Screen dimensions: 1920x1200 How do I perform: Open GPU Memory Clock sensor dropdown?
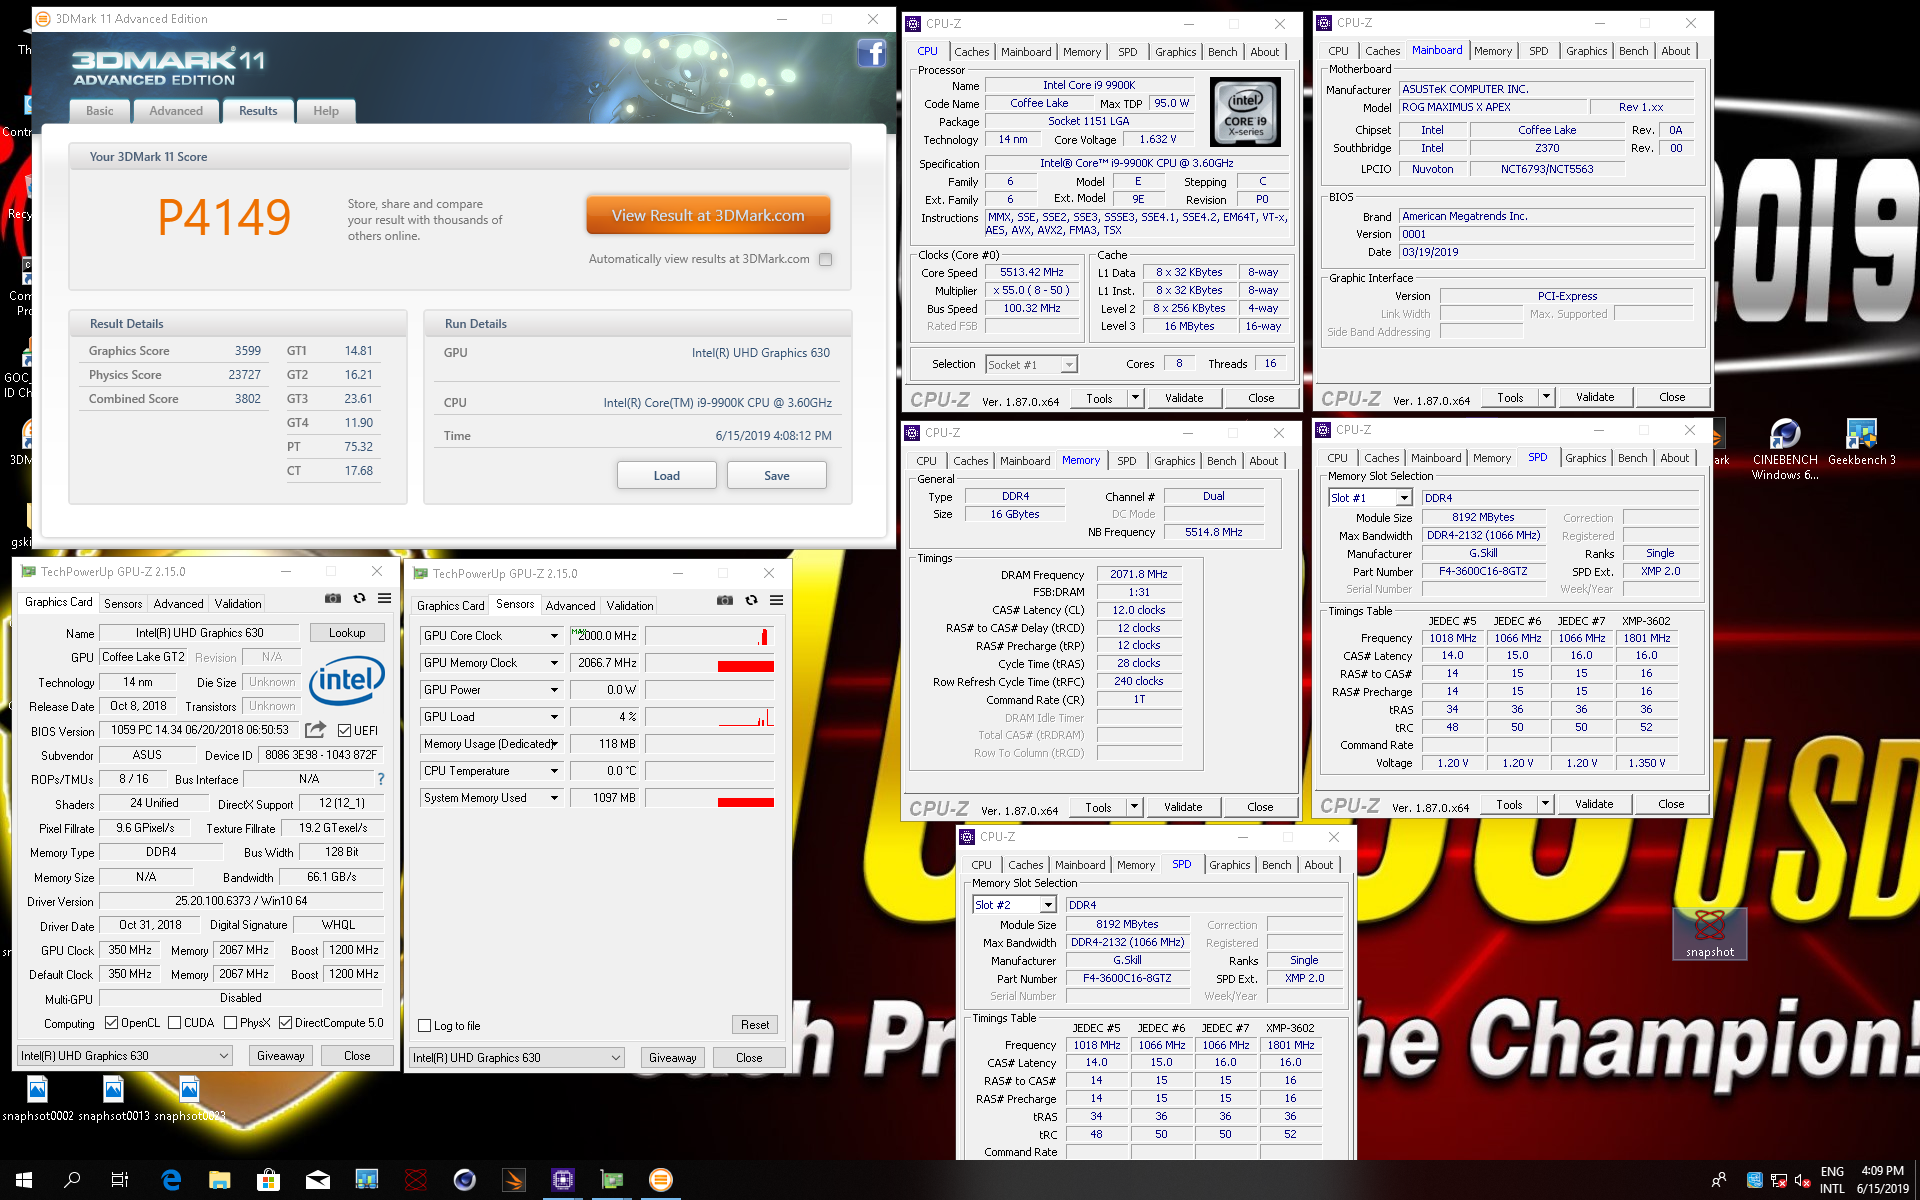[x=554, y=663]
